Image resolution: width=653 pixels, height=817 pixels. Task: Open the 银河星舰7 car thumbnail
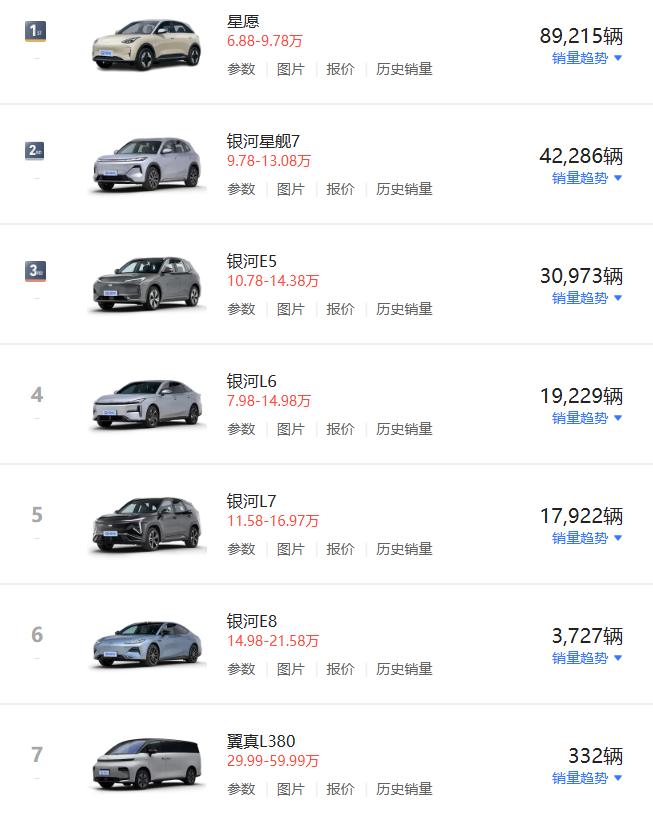point(146,165)
